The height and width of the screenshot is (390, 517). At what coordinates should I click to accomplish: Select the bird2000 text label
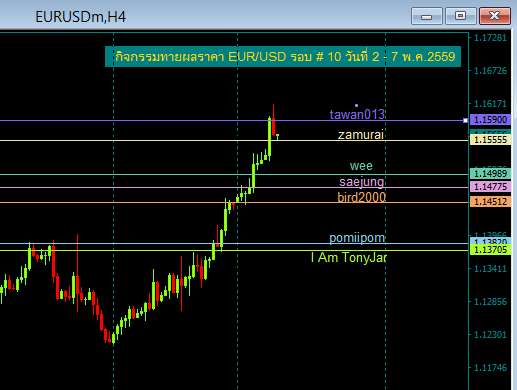(x=361, y=197)
